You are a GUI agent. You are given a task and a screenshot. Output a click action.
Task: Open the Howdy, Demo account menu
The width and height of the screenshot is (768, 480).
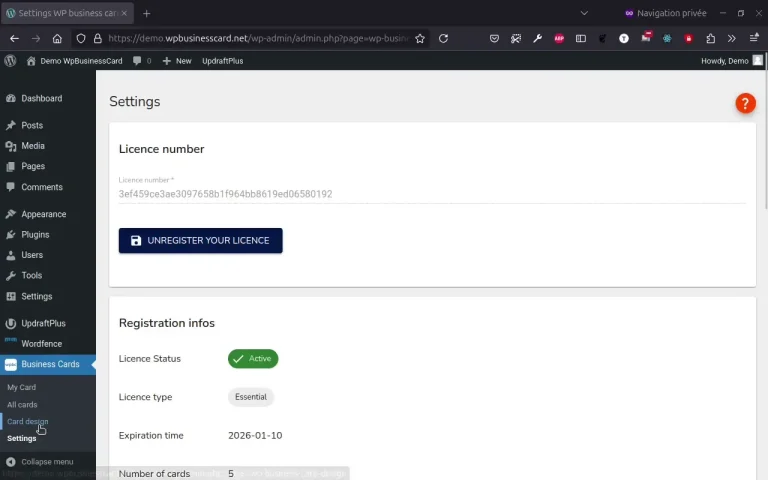tap(732, 61)
